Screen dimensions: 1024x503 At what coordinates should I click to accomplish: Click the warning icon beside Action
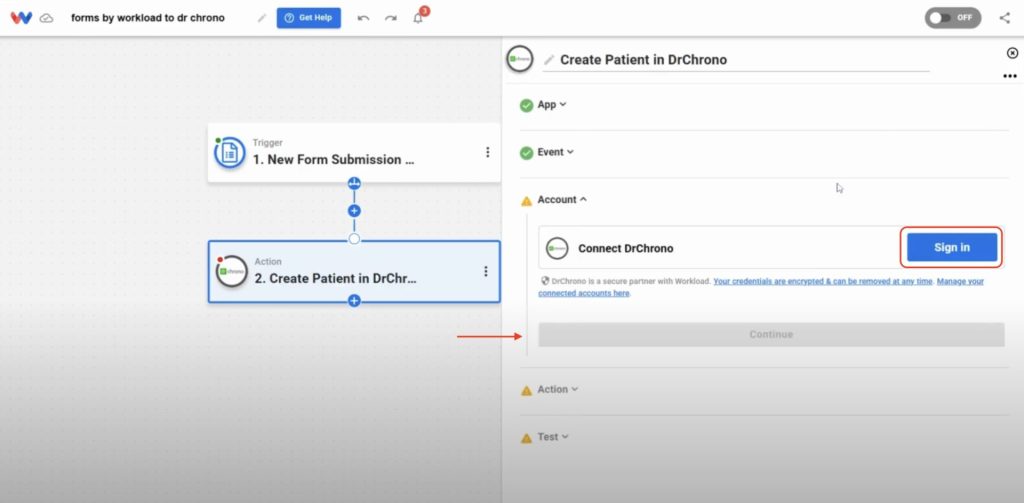526,391
